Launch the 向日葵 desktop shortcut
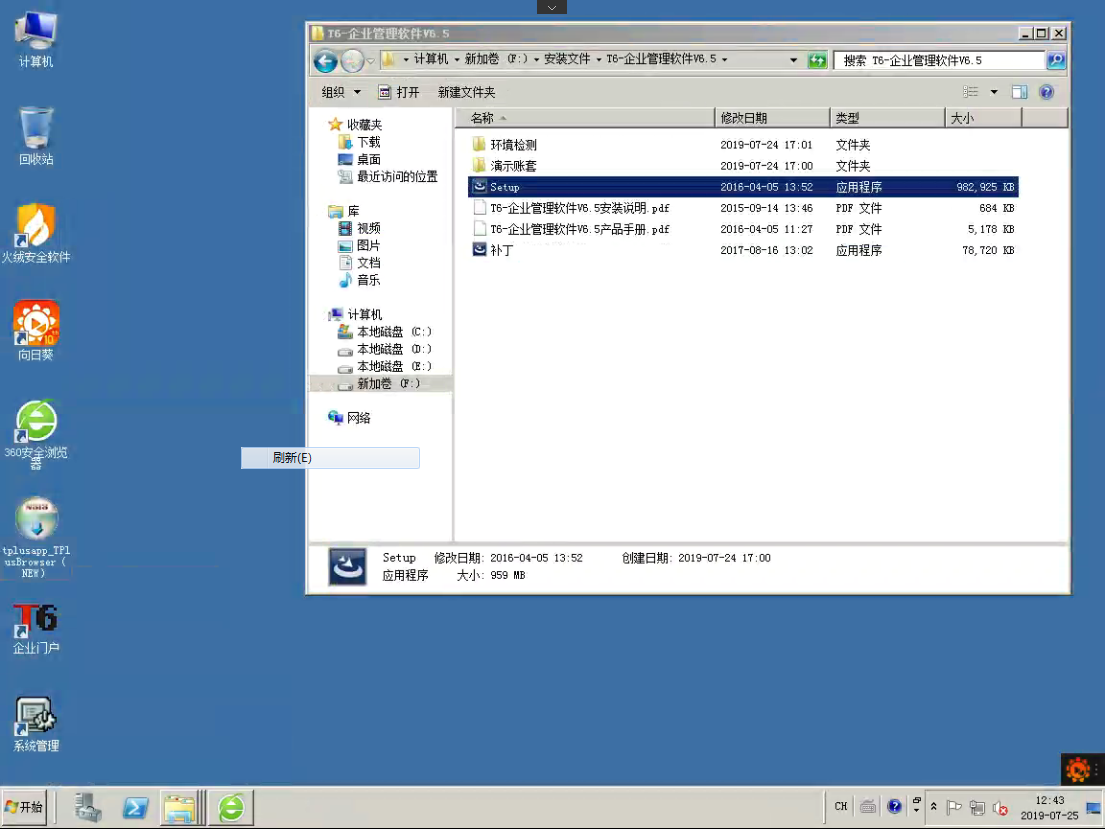This screenshot has height=829, width=1105. [x=36, y=331]
